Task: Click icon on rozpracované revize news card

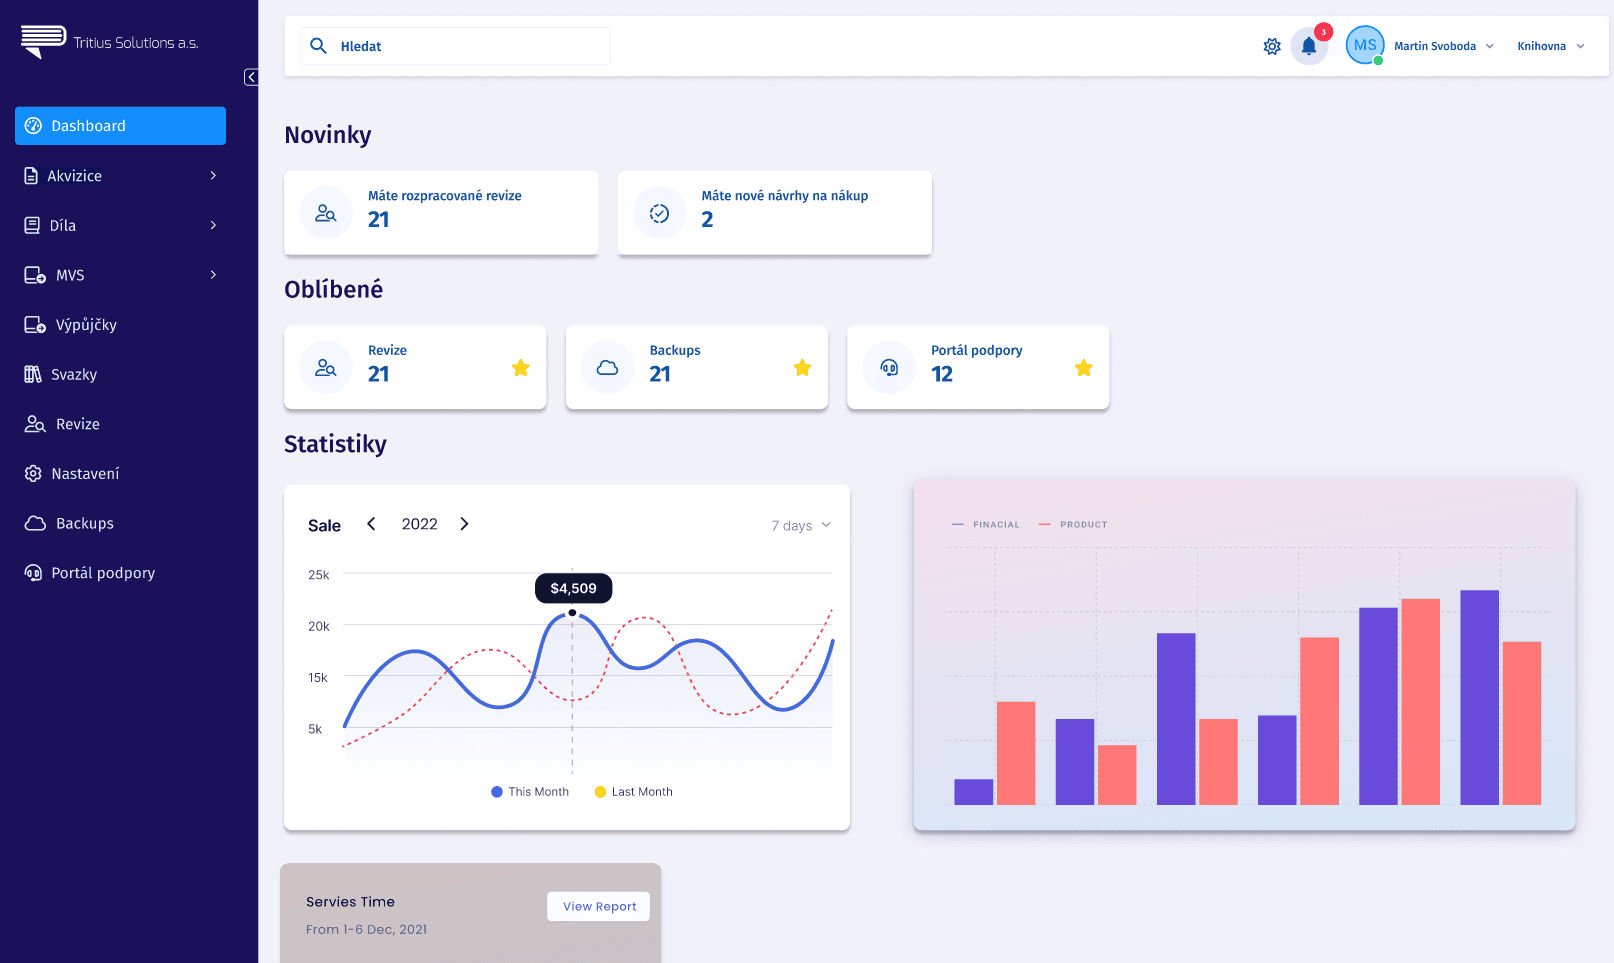Action: pyautogui.click(x=326, y=213)
